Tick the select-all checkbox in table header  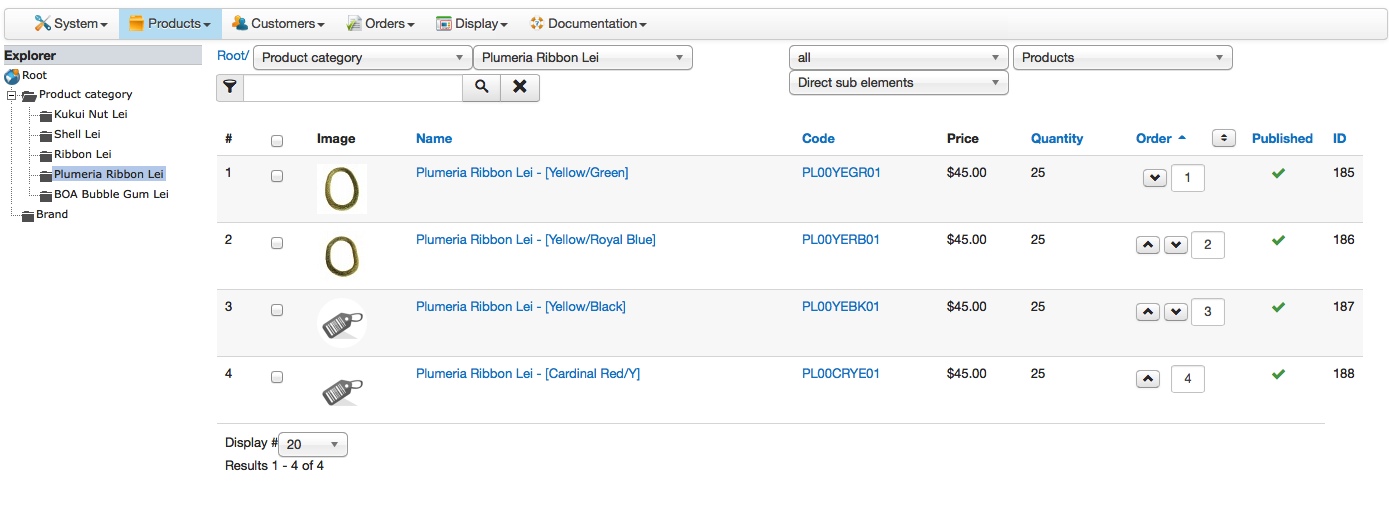pos(277,141)
